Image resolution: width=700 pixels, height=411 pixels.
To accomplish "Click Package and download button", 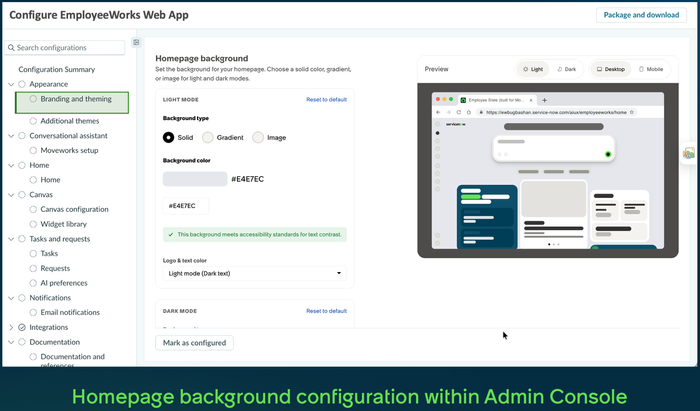I will [x=641, y=15].
